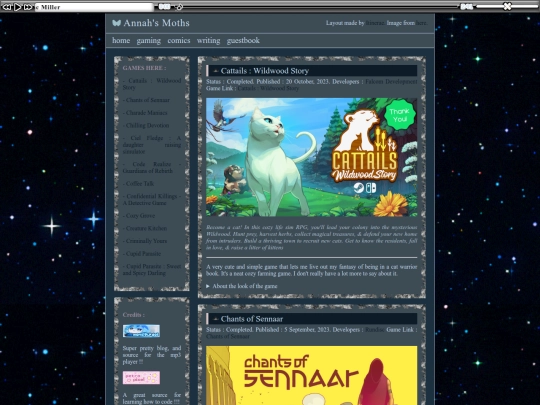Click the butterfly logo icon beside Annah's Moths

[x=116, y=23]
